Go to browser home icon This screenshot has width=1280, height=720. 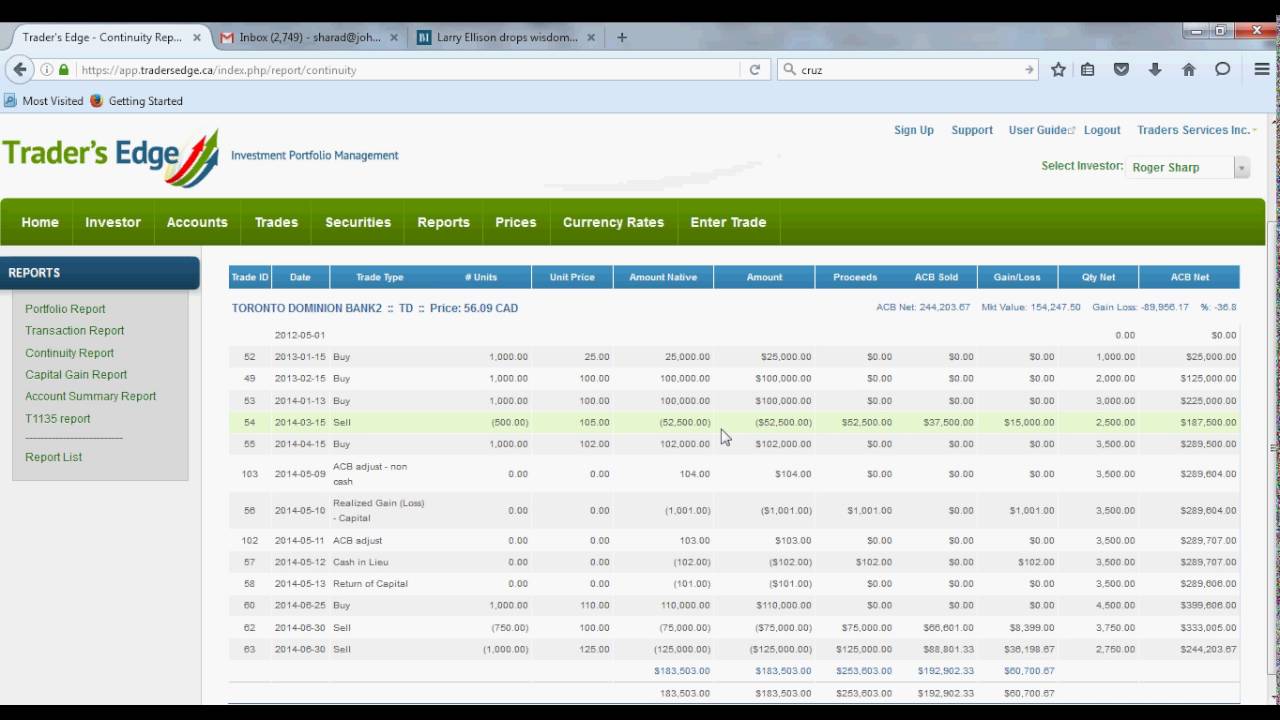click(x=1189, y=70)
